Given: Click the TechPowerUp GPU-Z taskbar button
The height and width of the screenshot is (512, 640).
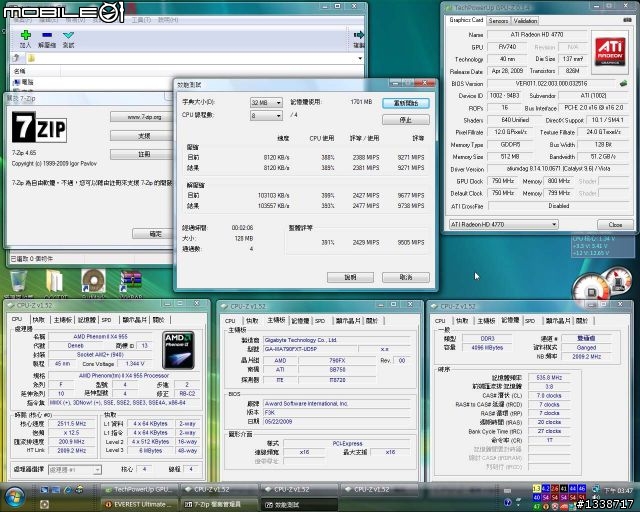Looking at the screenshot, I should pos(138,489).
